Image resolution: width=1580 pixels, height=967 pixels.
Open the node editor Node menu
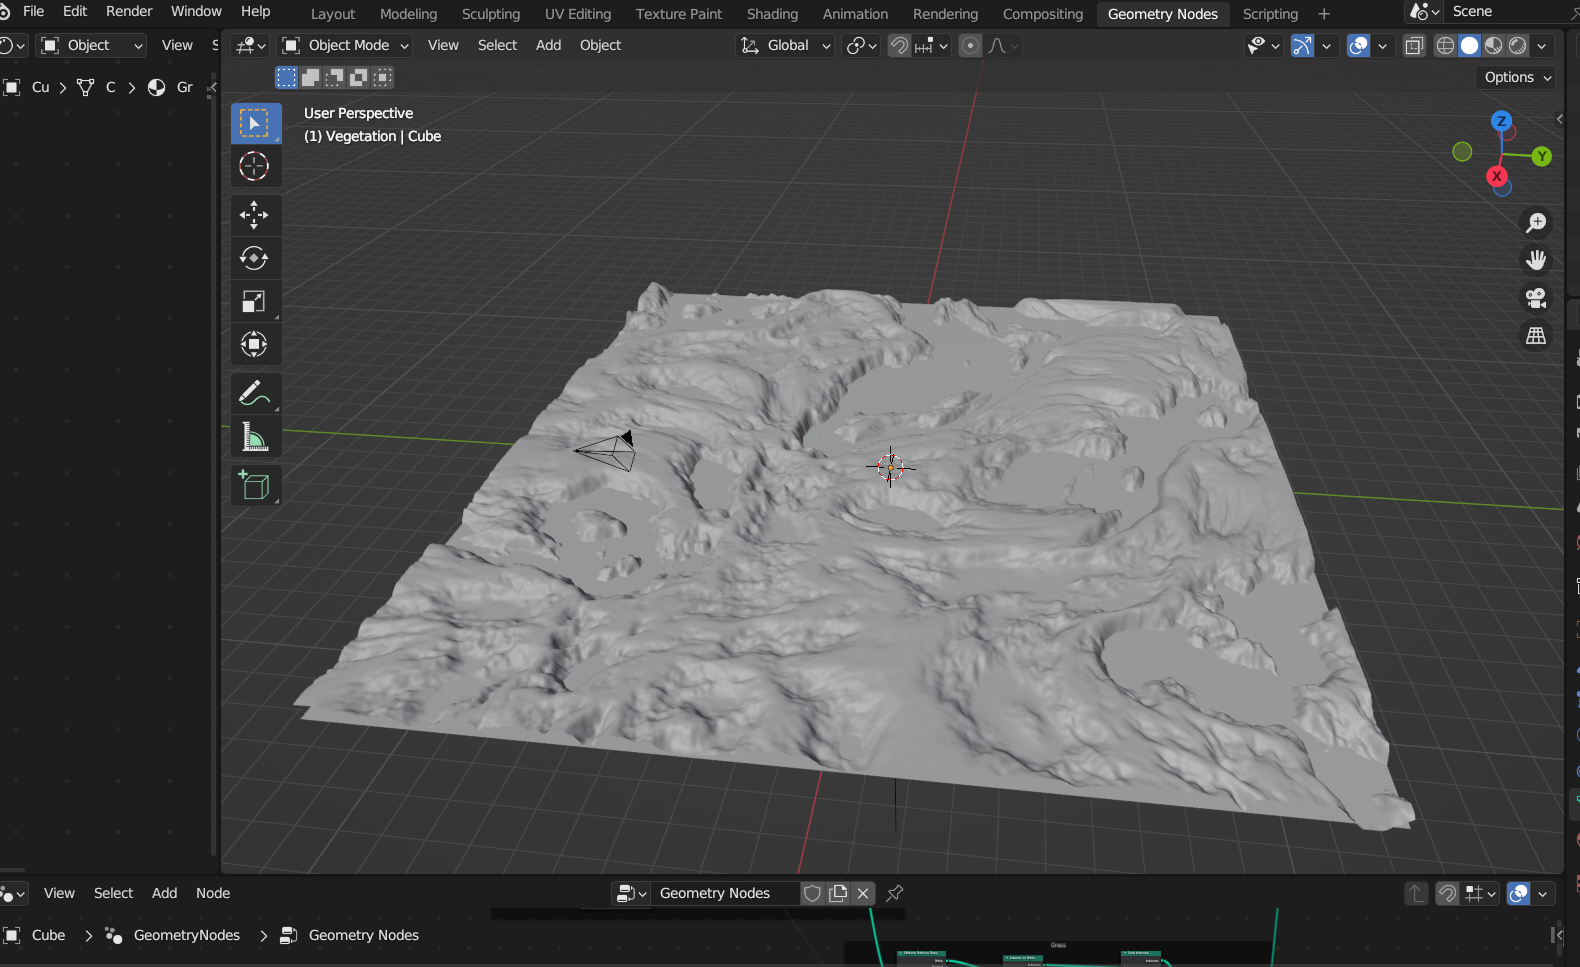coord(213,893)
